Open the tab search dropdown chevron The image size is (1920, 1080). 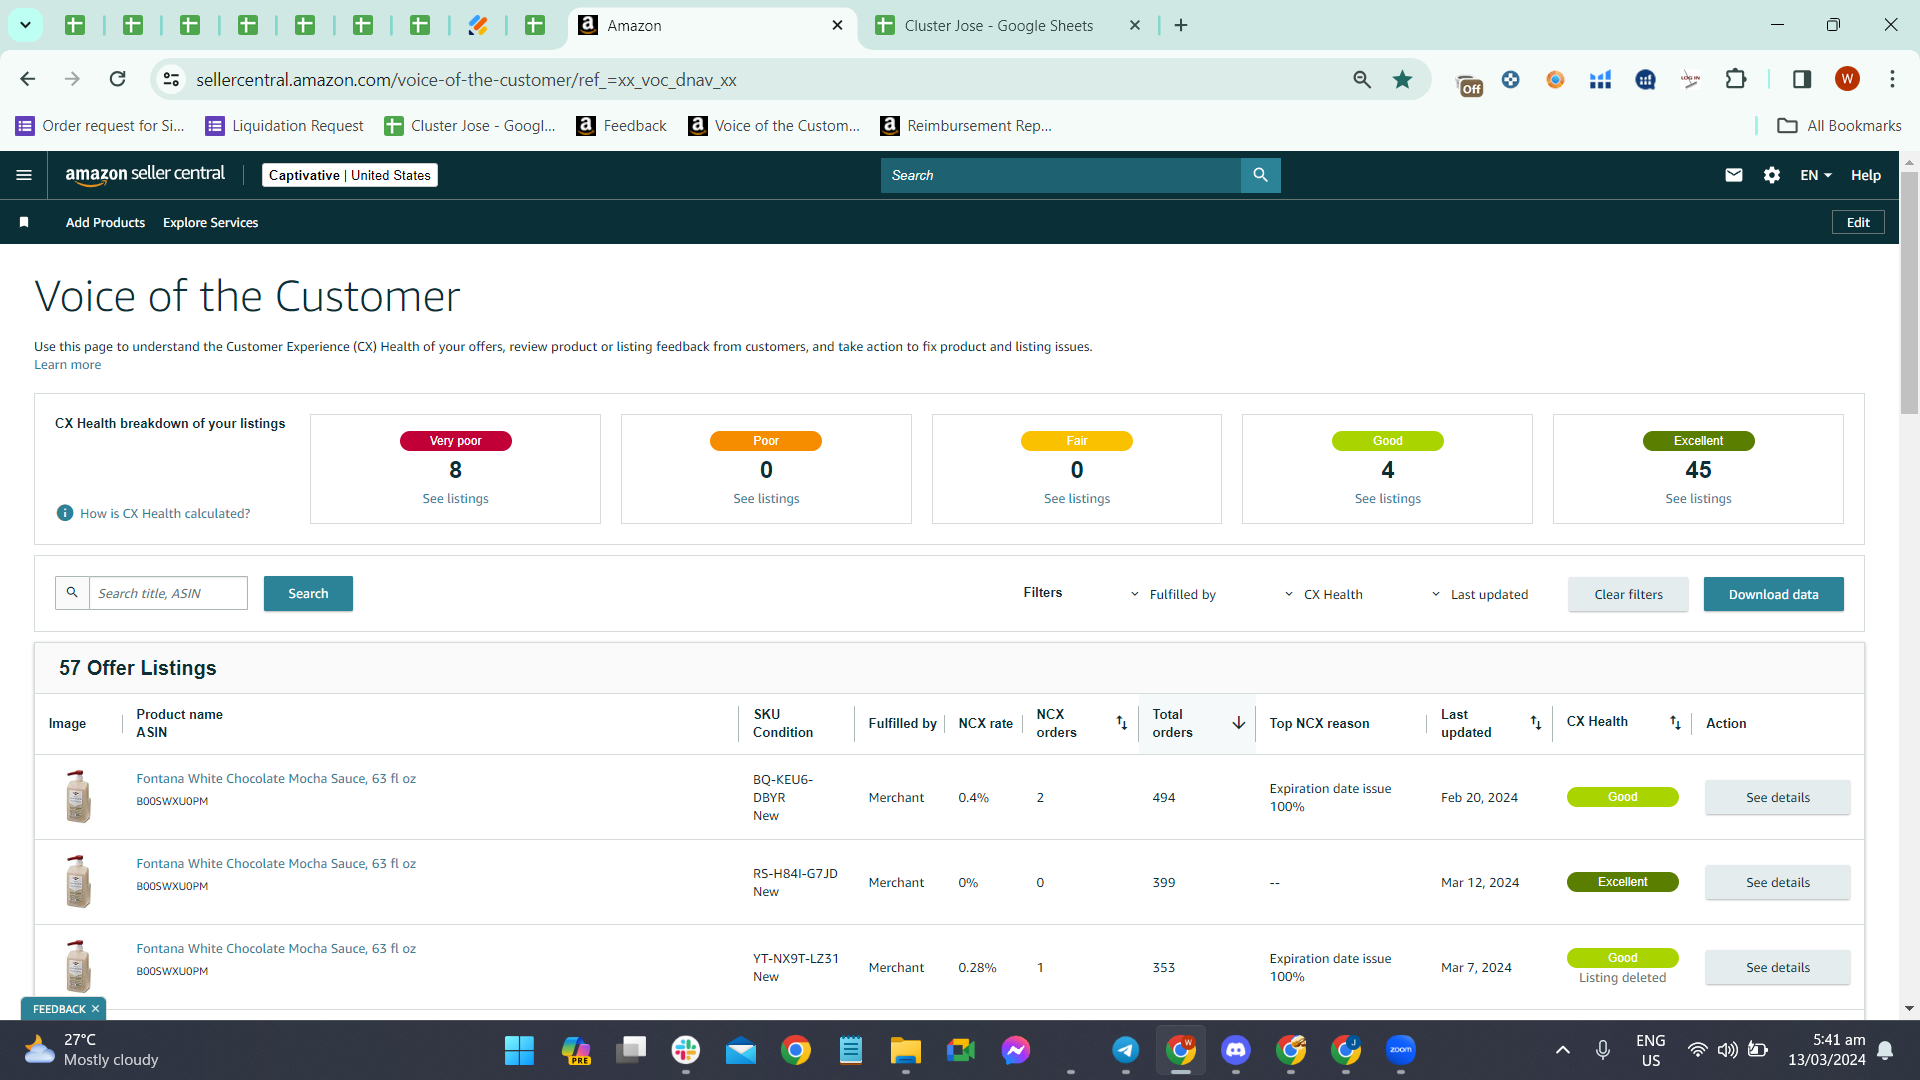point(25,25)
